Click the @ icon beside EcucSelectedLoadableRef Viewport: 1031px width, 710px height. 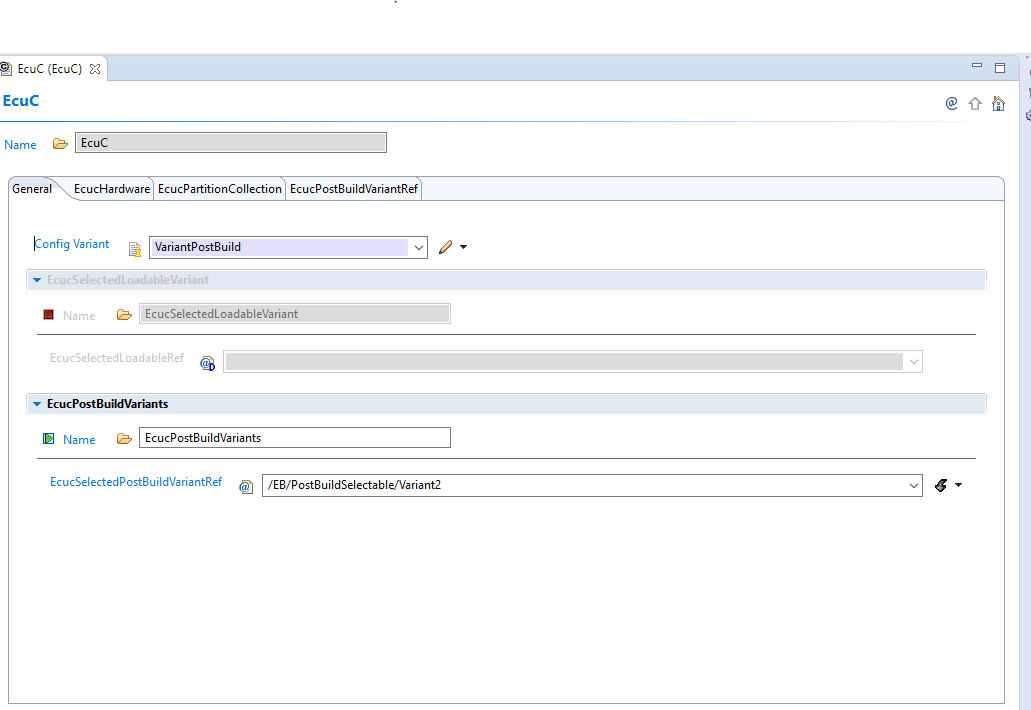207,364
